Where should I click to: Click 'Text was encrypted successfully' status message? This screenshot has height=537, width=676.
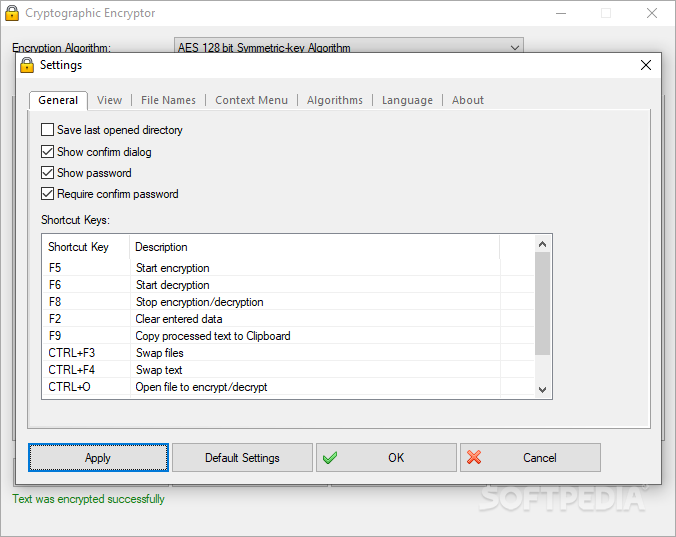pos(88,499)
